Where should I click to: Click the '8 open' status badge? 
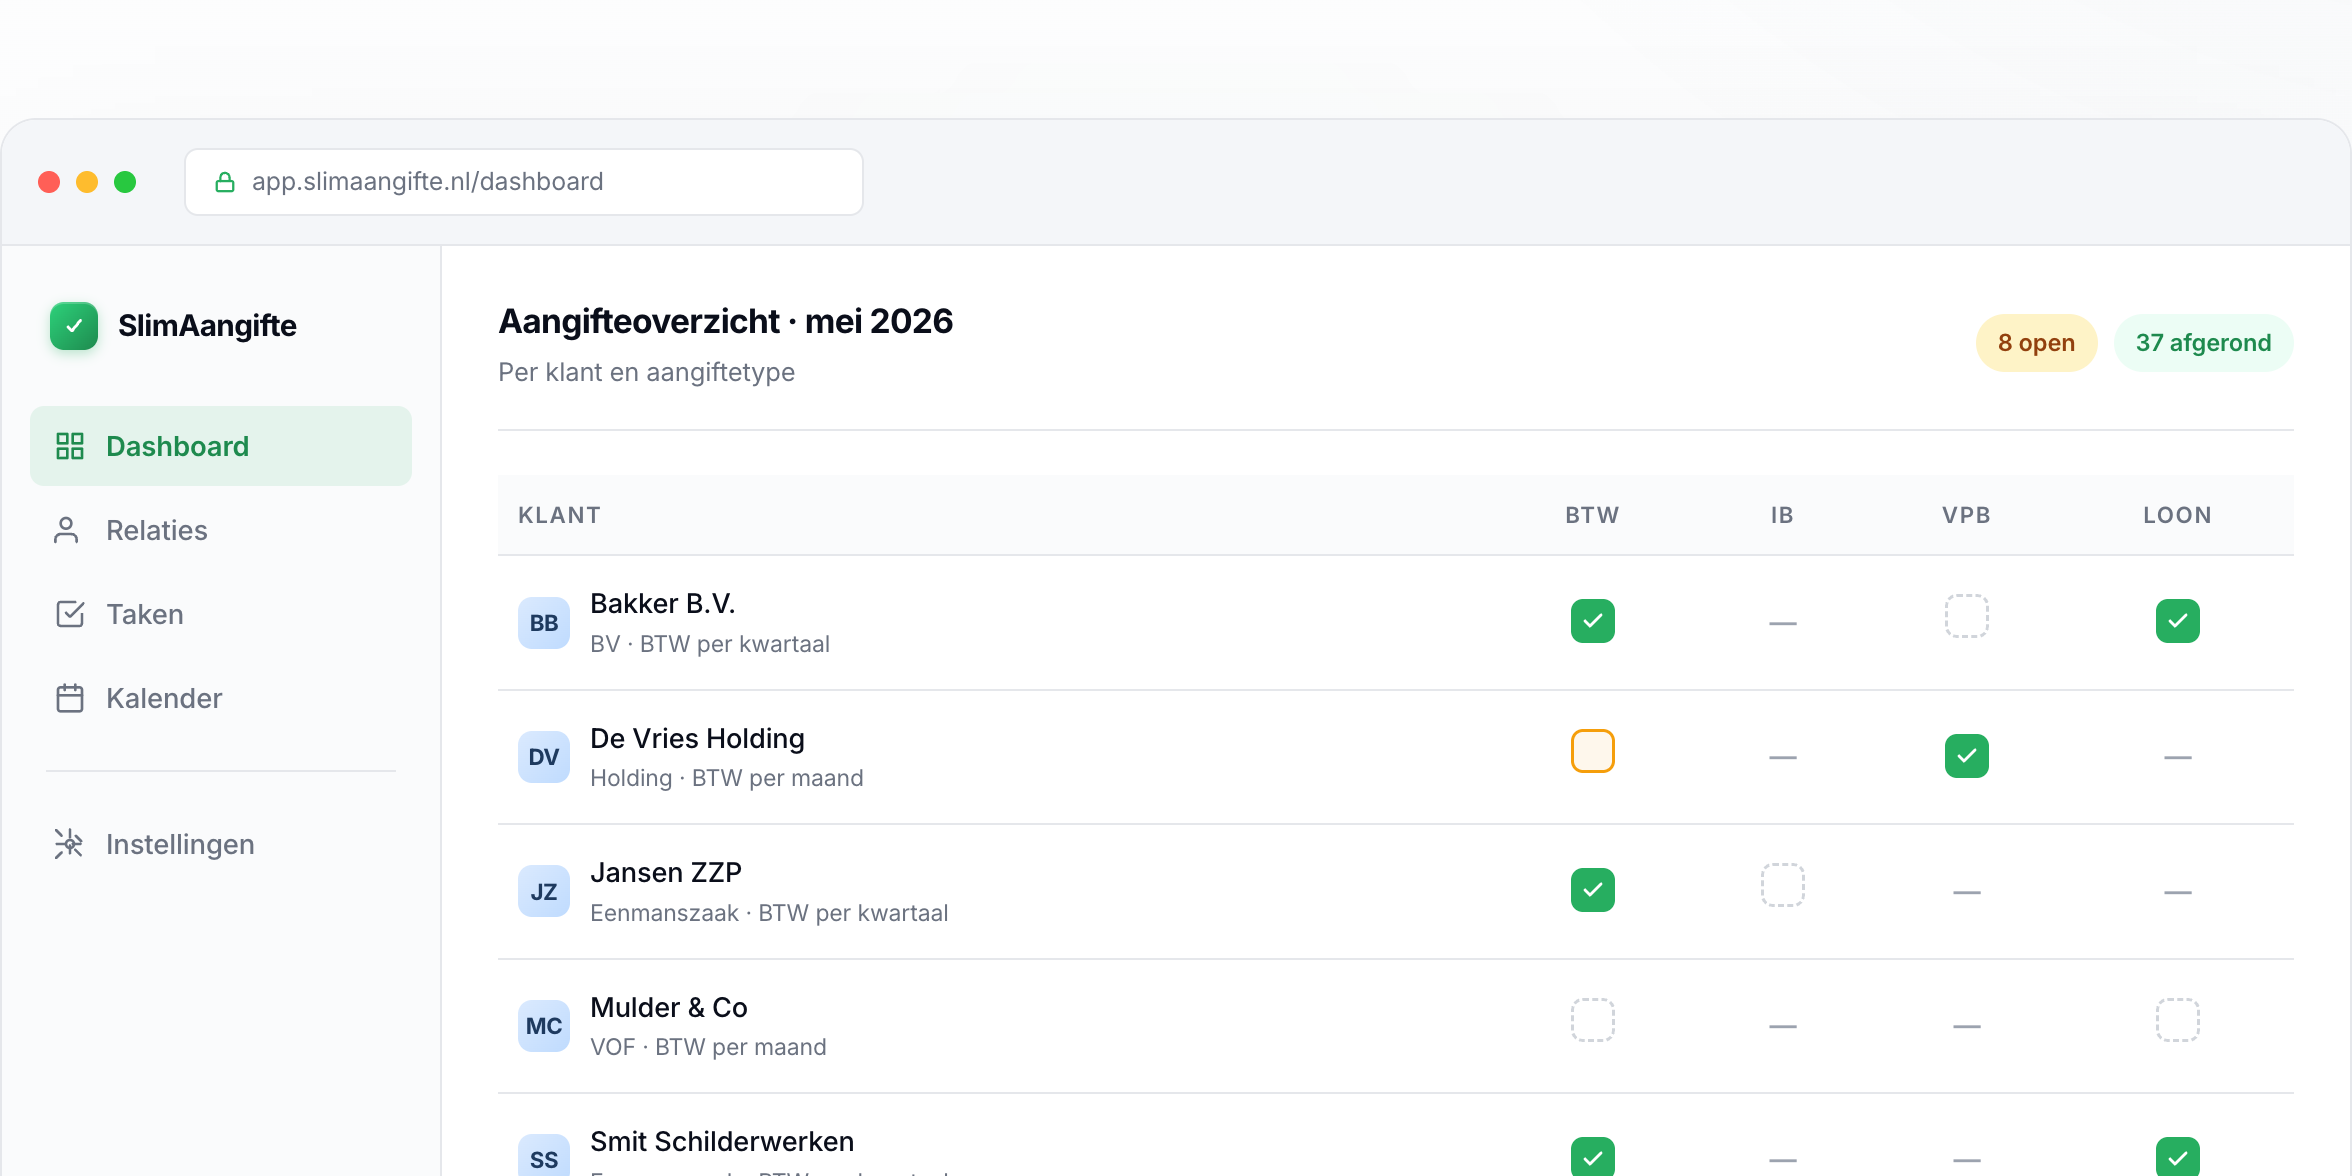coord(2037,343)
